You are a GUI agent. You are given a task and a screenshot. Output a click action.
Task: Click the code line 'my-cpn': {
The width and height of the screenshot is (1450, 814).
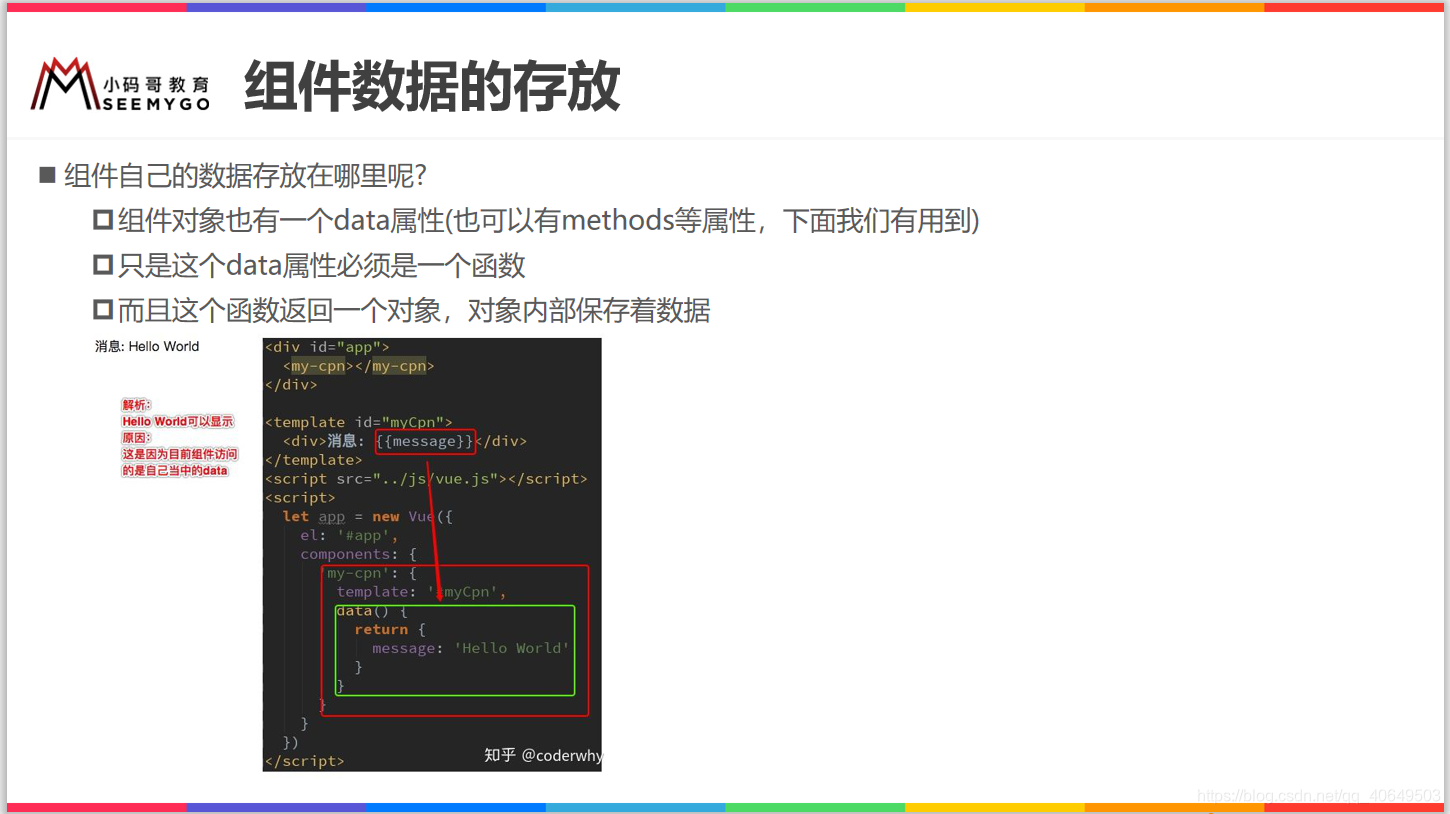point(367,573)
